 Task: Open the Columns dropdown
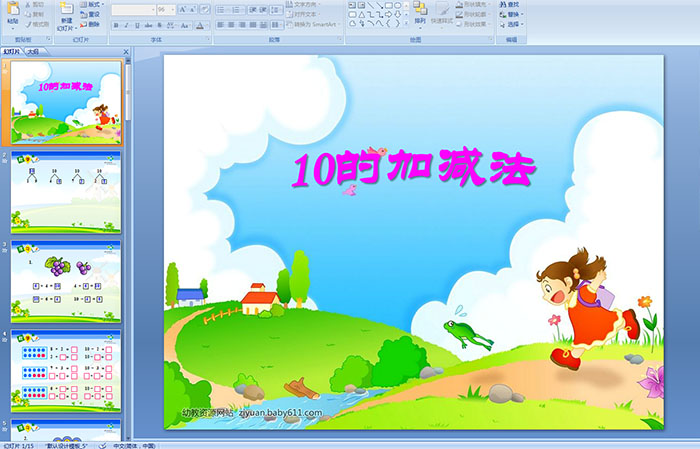point(276,25)
